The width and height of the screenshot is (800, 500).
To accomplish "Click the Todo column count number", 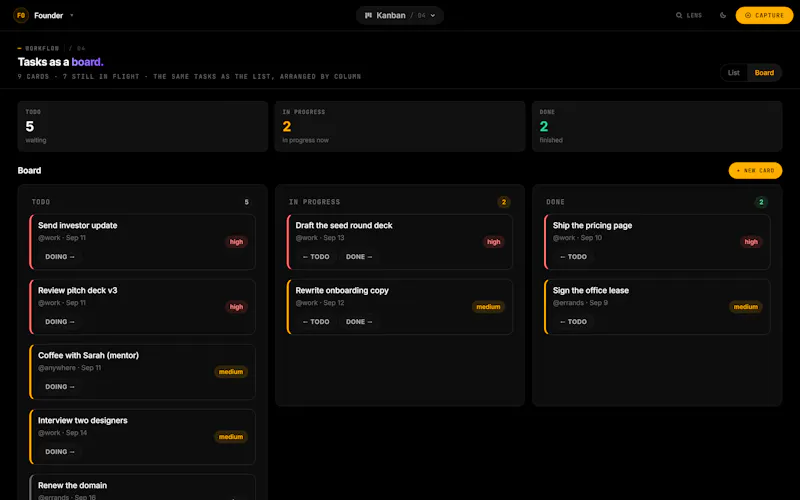I will (246, 202).
